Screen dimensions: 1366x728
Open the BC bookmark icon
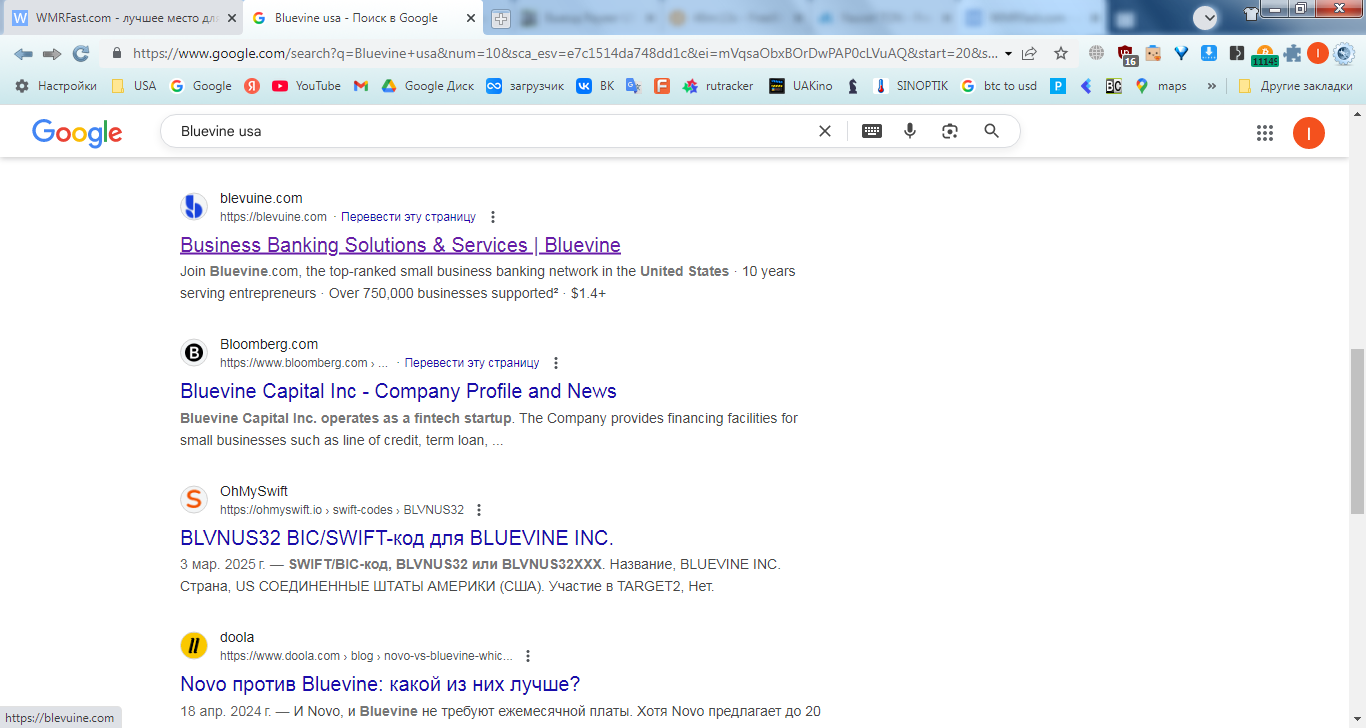[x=1113, y=86]
